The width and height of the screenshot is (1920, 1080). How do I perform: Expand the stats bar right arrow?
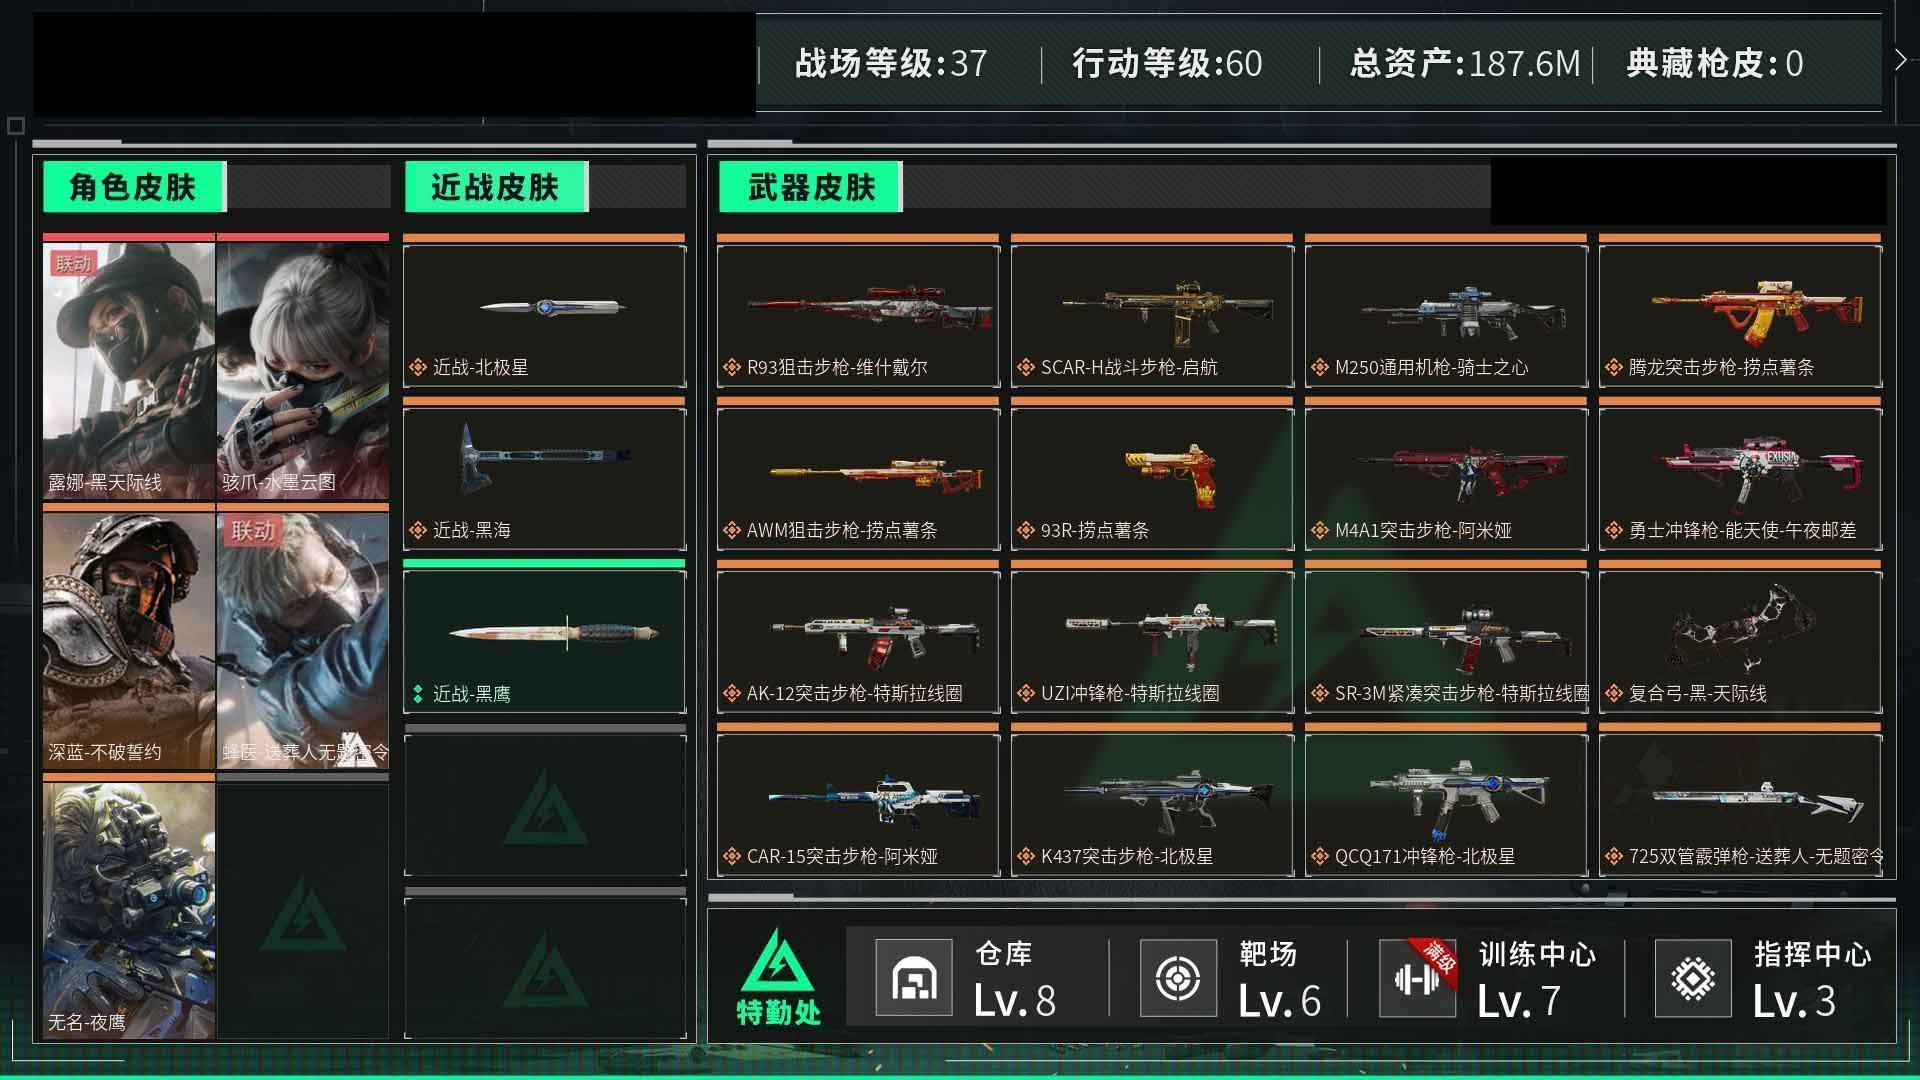tap(1900, 60)
